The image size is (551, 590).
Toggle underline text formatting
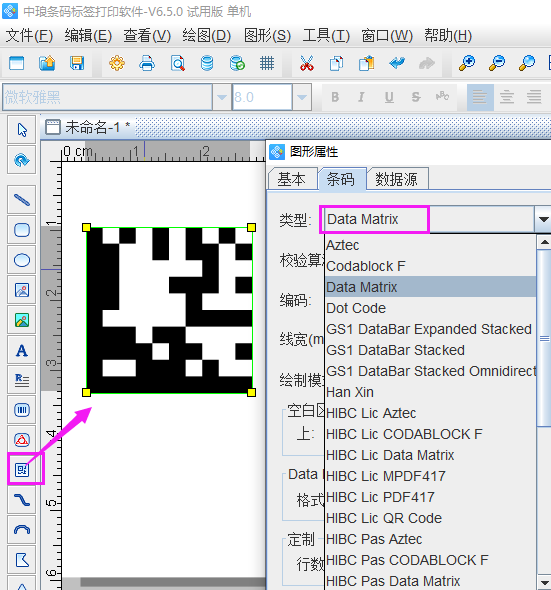click(389, 97)
